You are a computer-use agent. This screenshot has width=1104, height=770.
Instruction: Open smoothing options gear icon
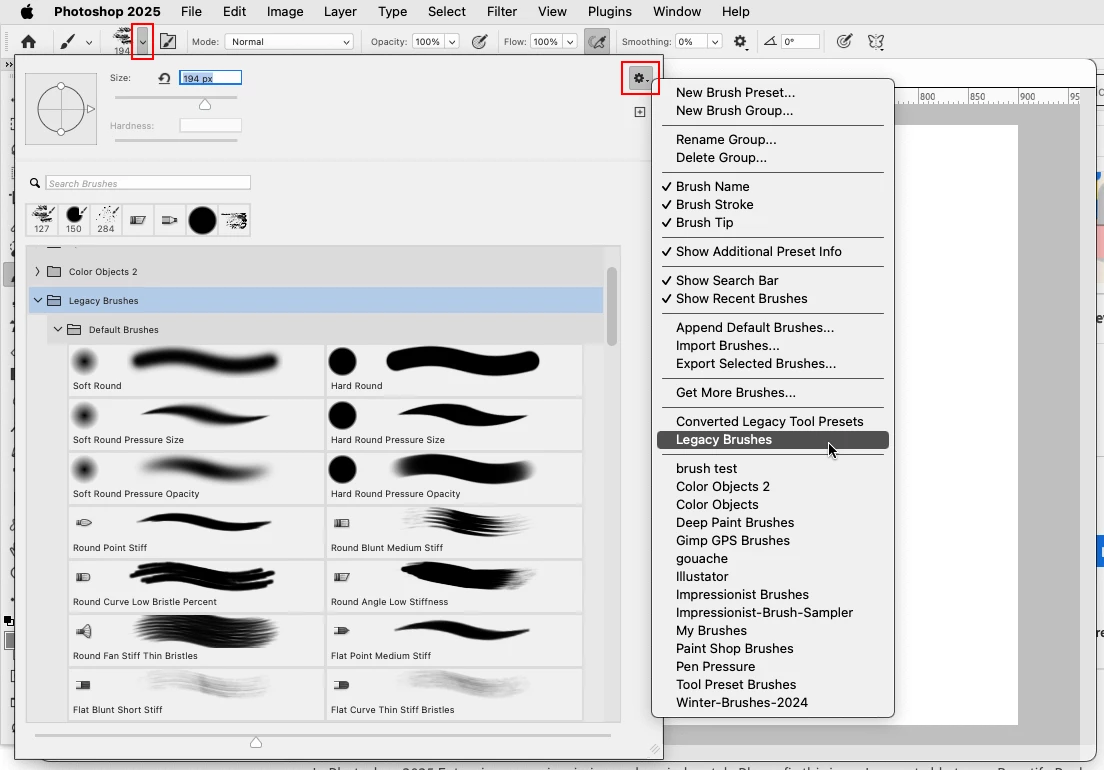[740, 42]
